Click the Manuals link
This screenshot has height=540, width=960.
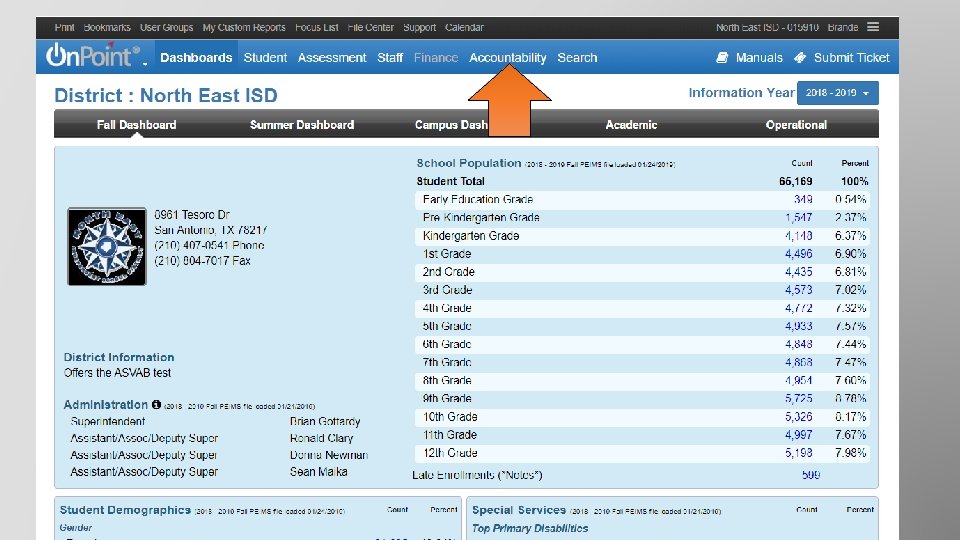[x=759, y=58]
